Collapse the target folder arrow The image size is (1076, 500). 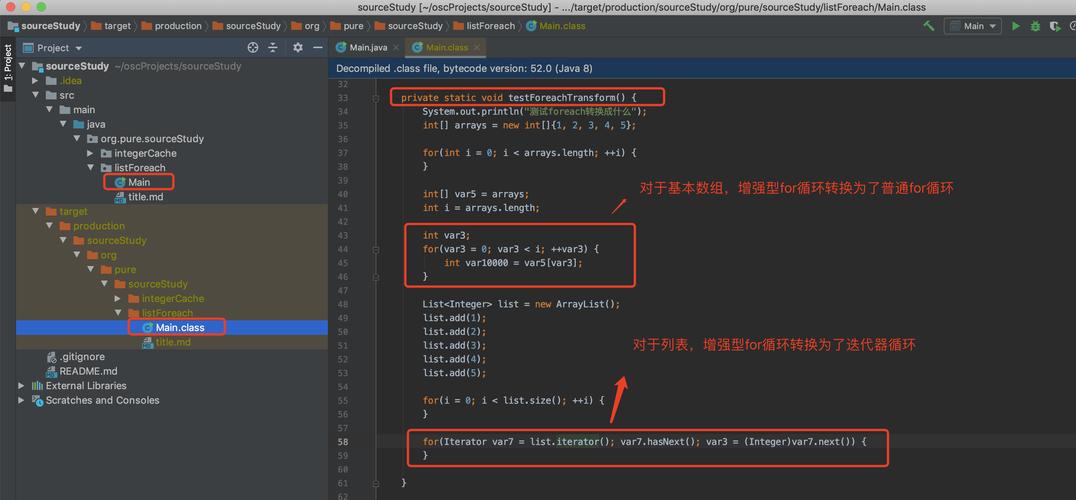[x=36, y=211]
